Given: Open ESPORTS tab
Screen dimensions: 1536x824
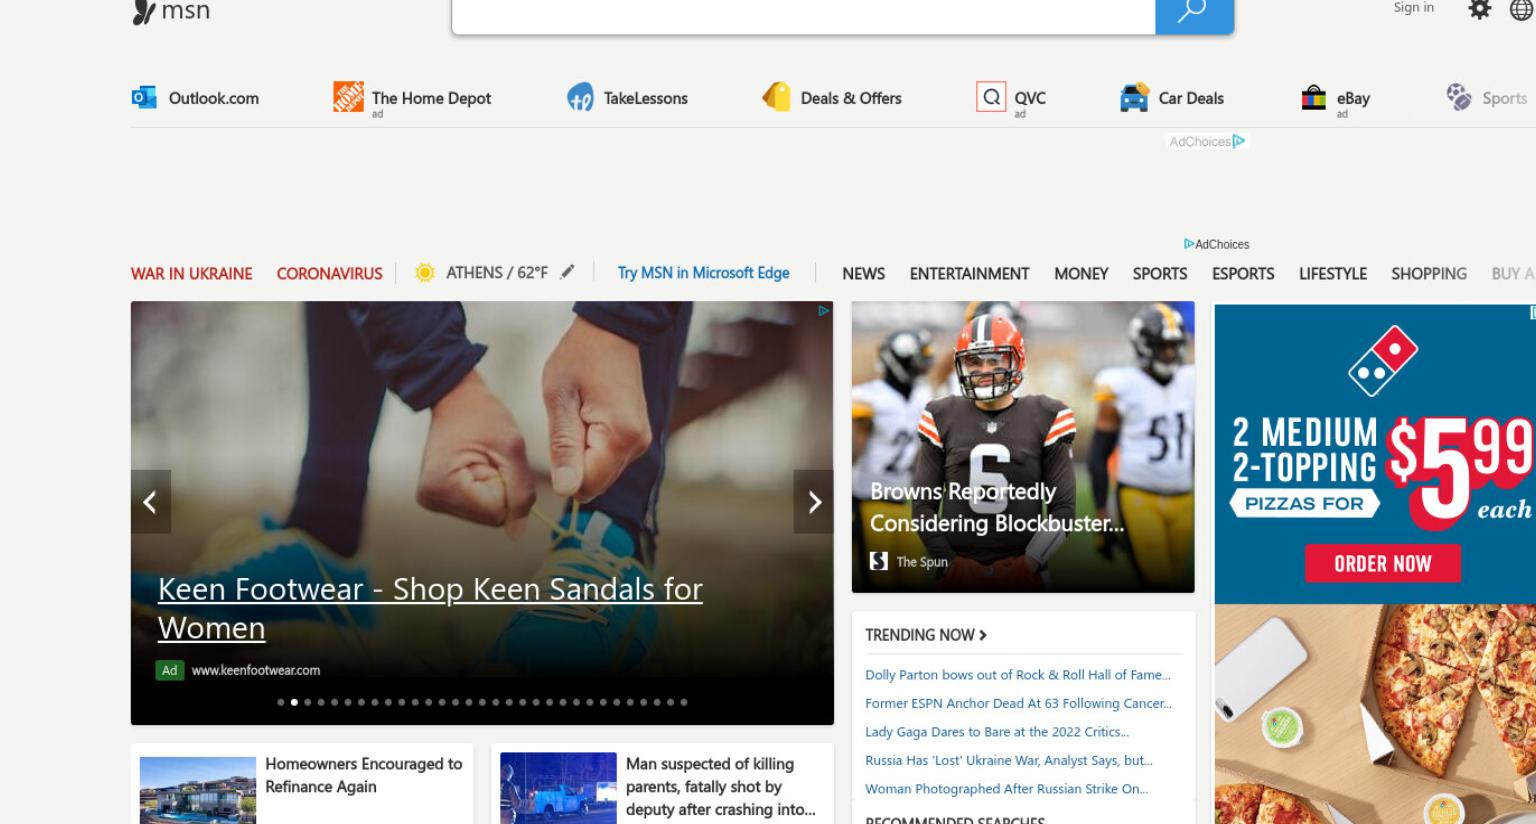Looking at the screenshot, I should click(x=1243, y=273).
